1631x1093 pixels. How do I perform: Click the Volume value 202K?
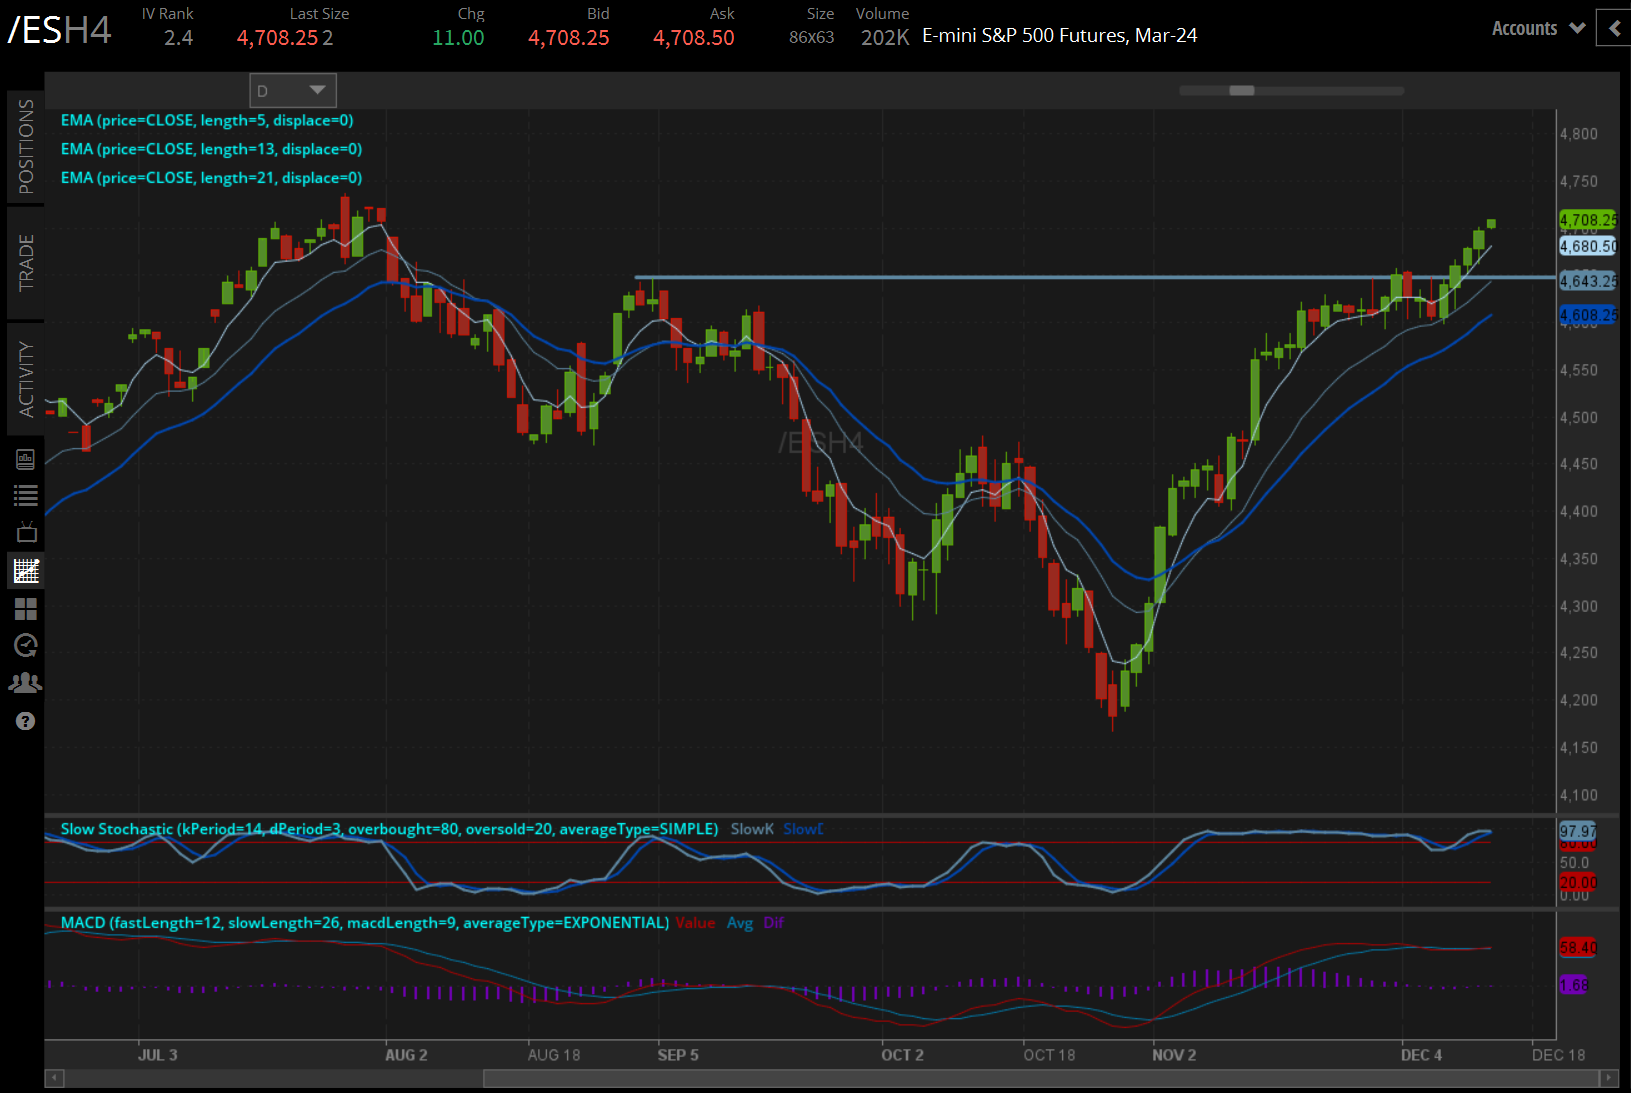(x=885, y=38)
